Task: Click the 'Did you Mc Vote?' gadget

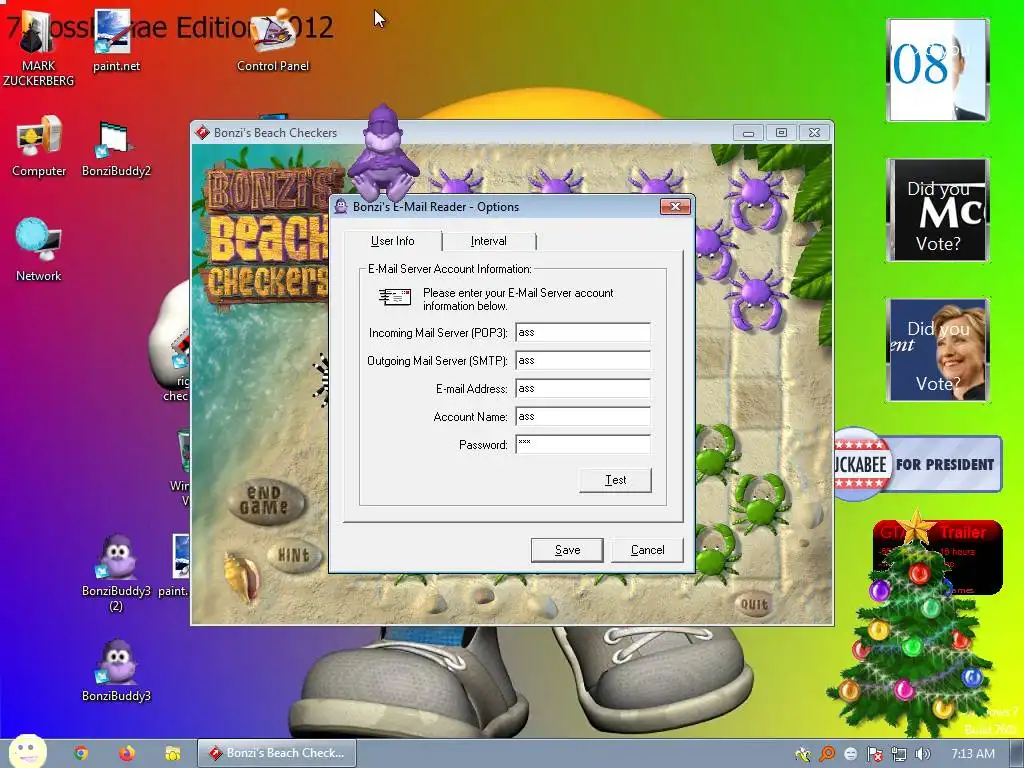Action: (938, 210)
